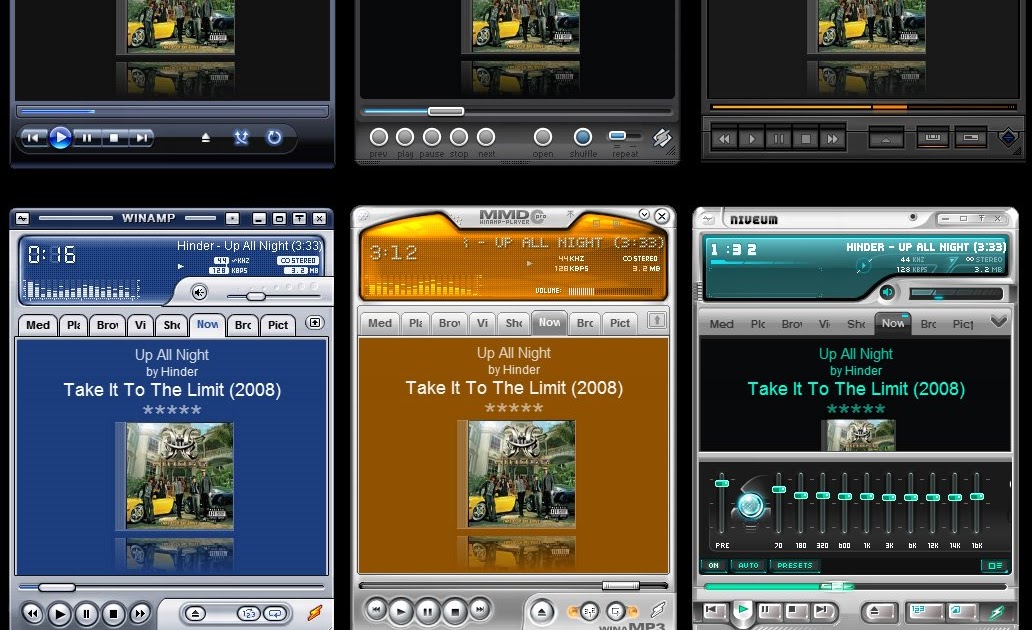Click the round 'pause' button in the grey player
Image resolution: width=1032 pixels, height=630 pixels.
tap(432, 137)
